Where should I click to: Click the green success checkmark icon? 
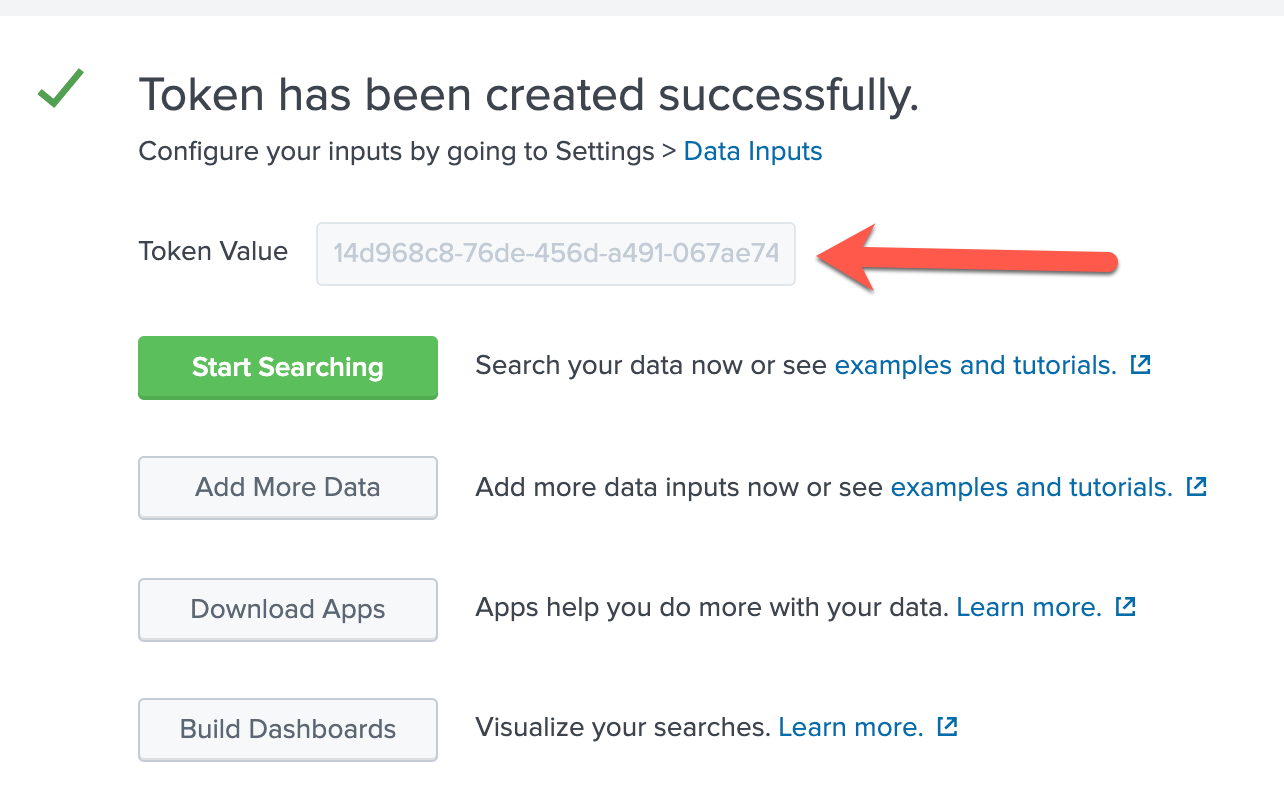pyautogui.click(x=61, y=89)
